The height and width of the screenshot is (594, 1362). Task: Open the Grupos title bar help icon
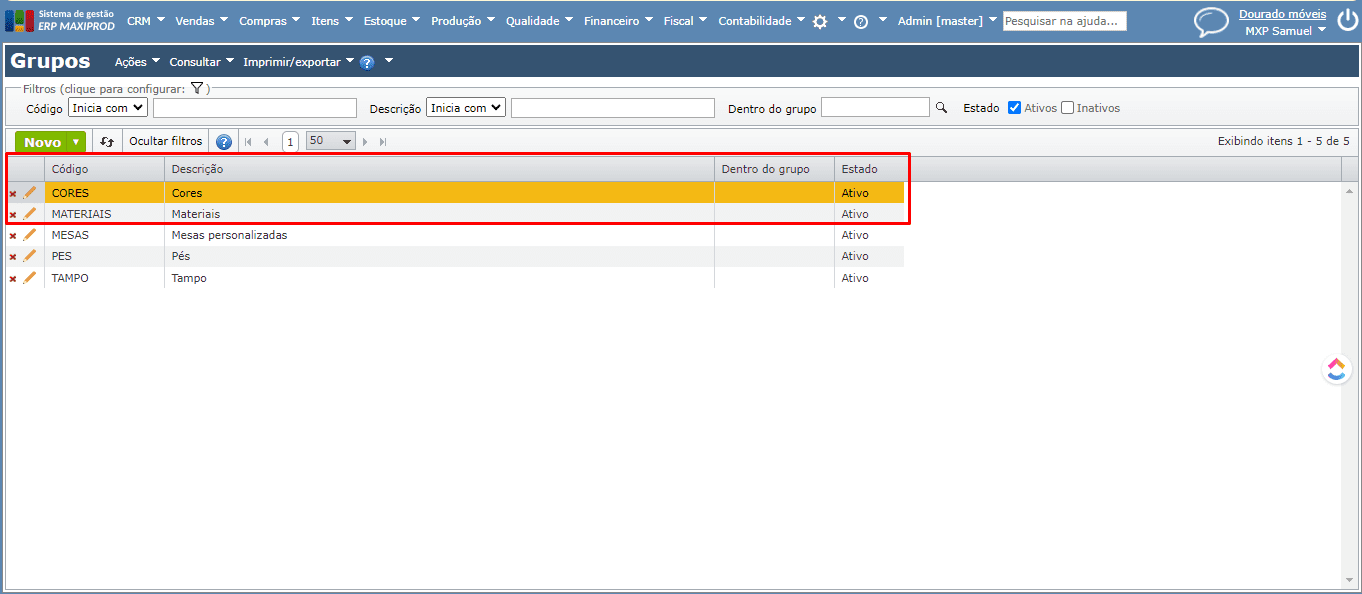(x=367, y=62)
